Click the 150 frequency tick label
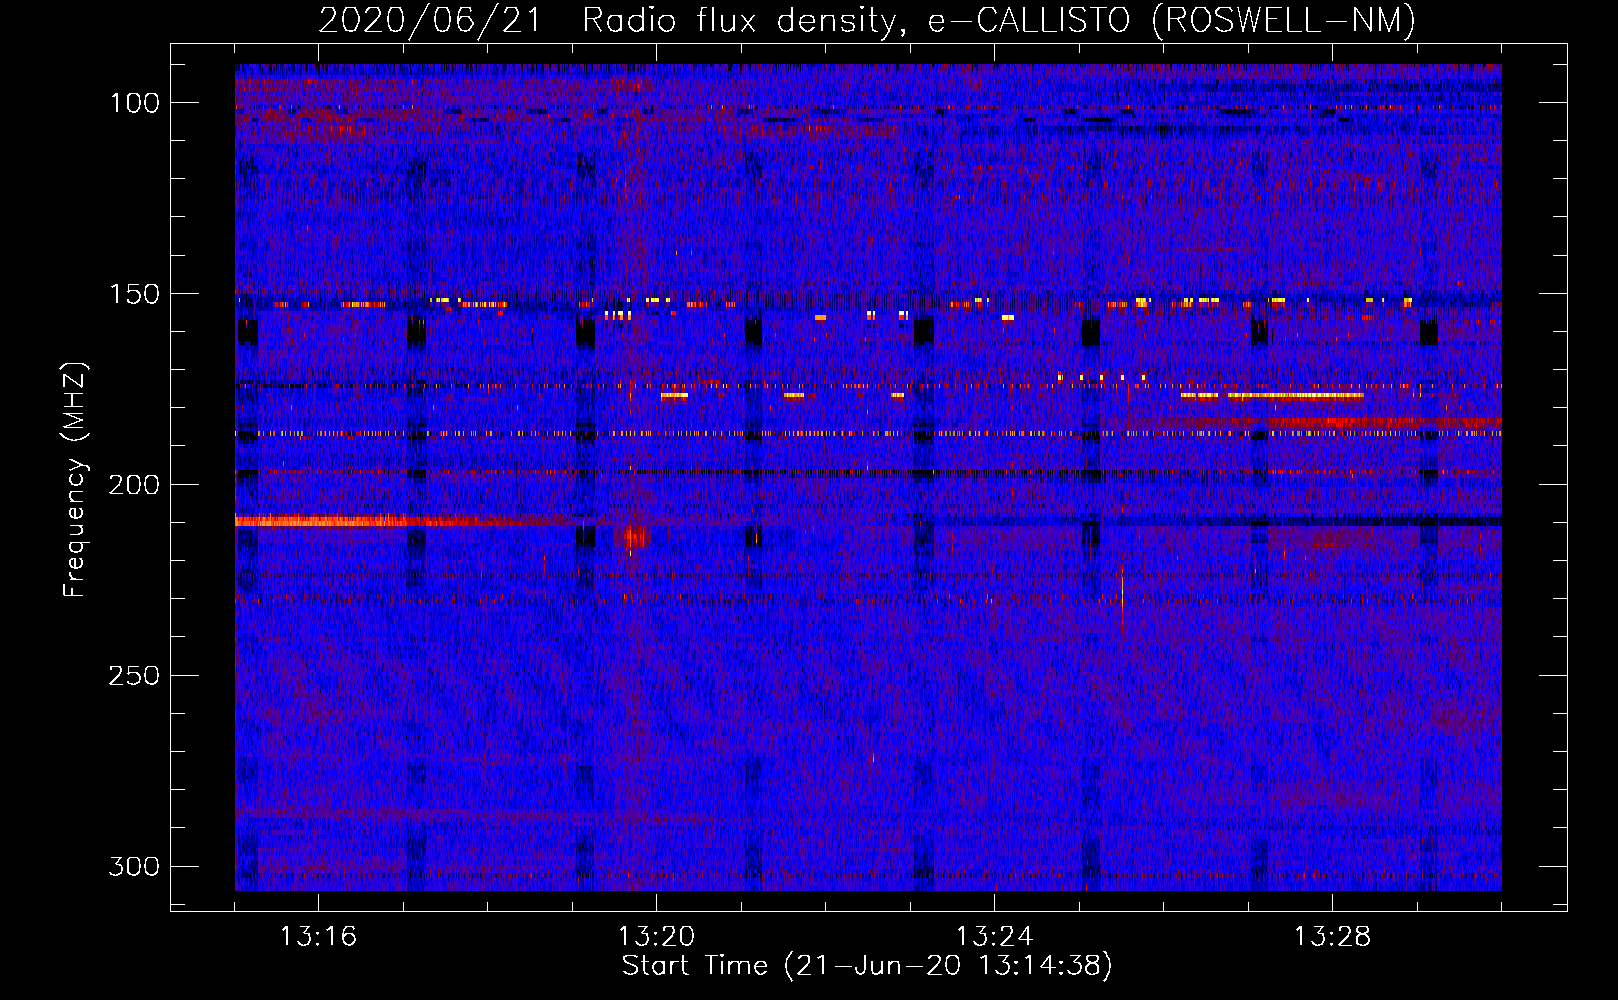 [134, 294]
